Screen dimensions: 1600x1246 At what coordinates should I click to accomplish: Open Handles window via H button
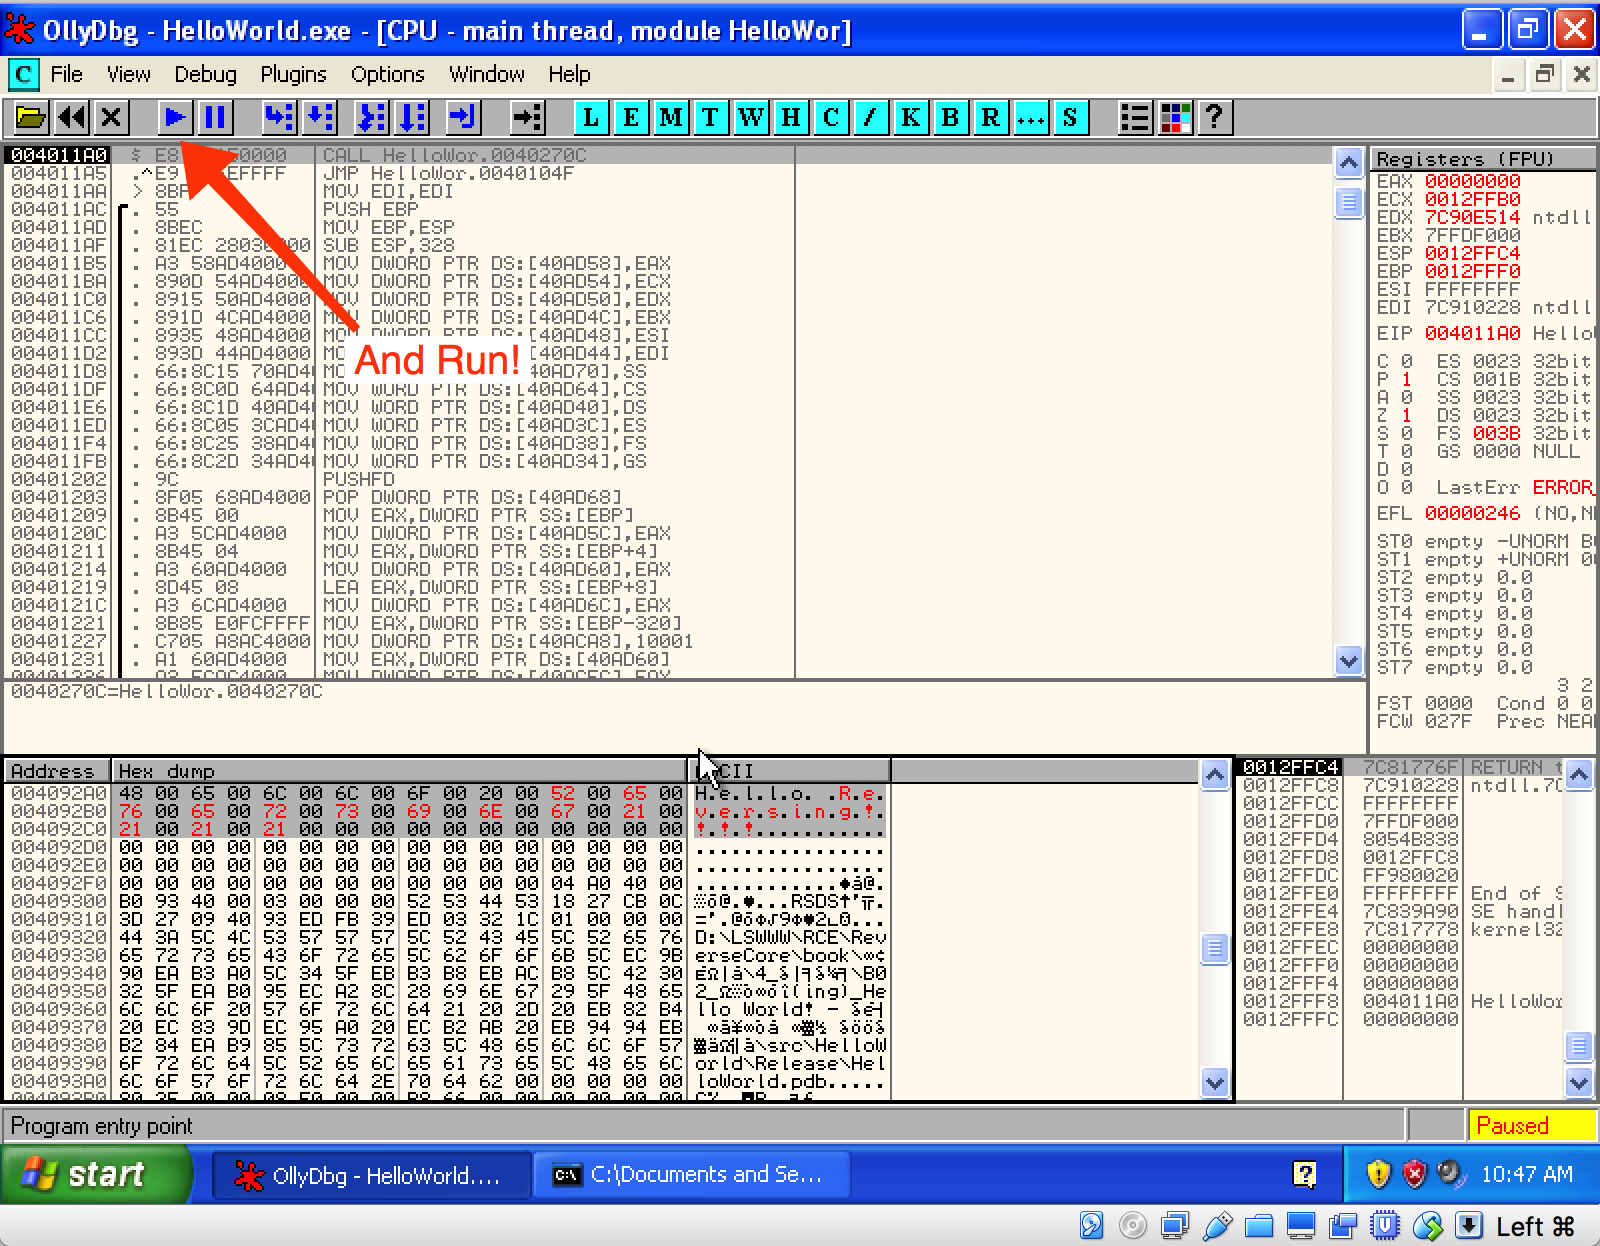point(790,118)
